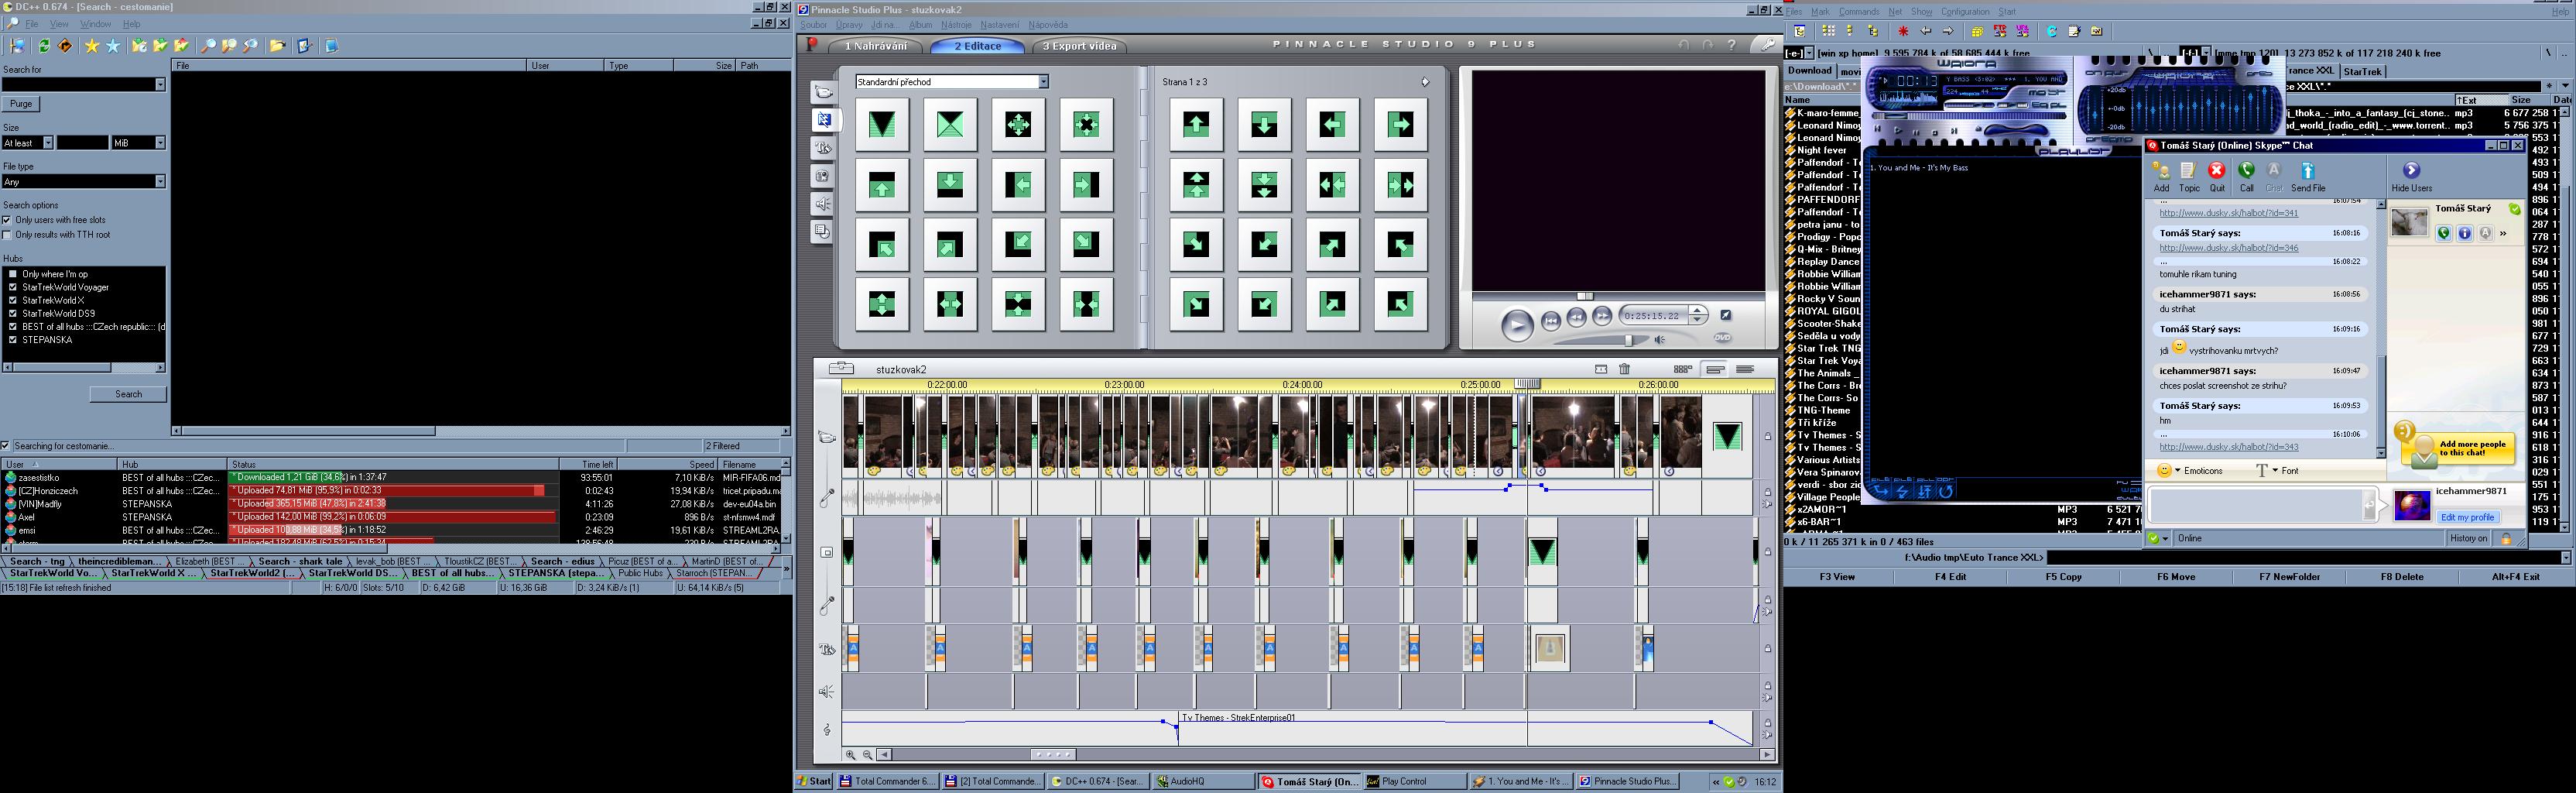This screenshot has height=793, width=2576.
Task: Uncheck STEPANSKA hub checkbox
Action: pyautogui.click(x=13, y=340)
